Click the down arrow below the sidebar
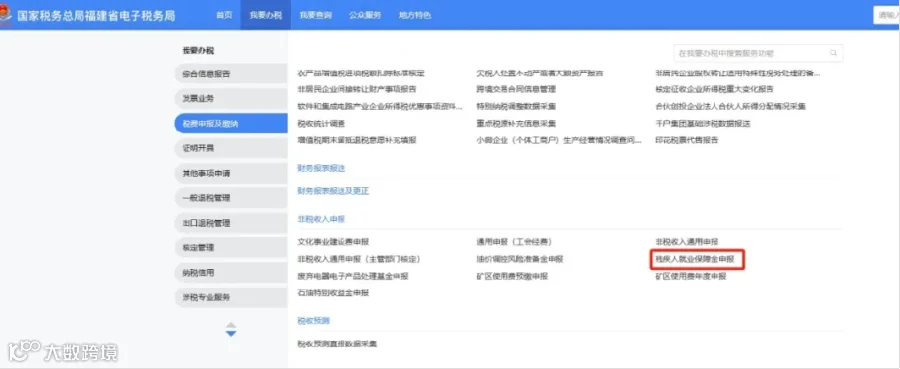Viewport: 900px width, 369px height. pyautogui.click(x=231, y=333)
